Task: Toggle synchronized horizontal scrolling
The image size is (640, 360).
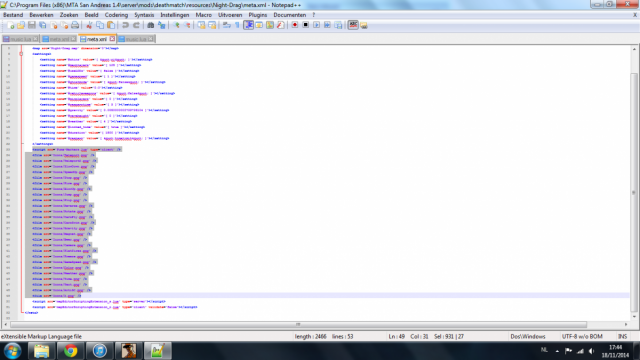Action: [212, 25]
